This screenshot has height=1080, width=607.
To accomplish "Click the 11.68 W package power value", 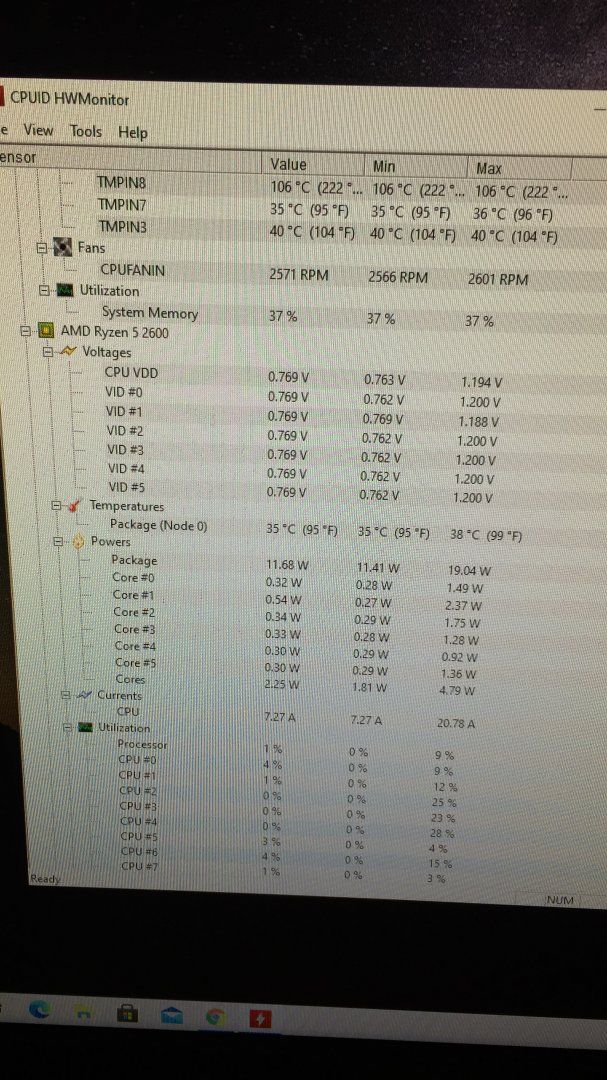I will tap(287, 565).
